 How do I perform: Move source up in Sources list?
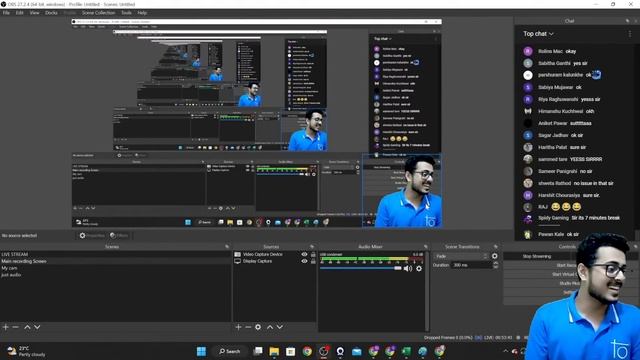(270, 327)
